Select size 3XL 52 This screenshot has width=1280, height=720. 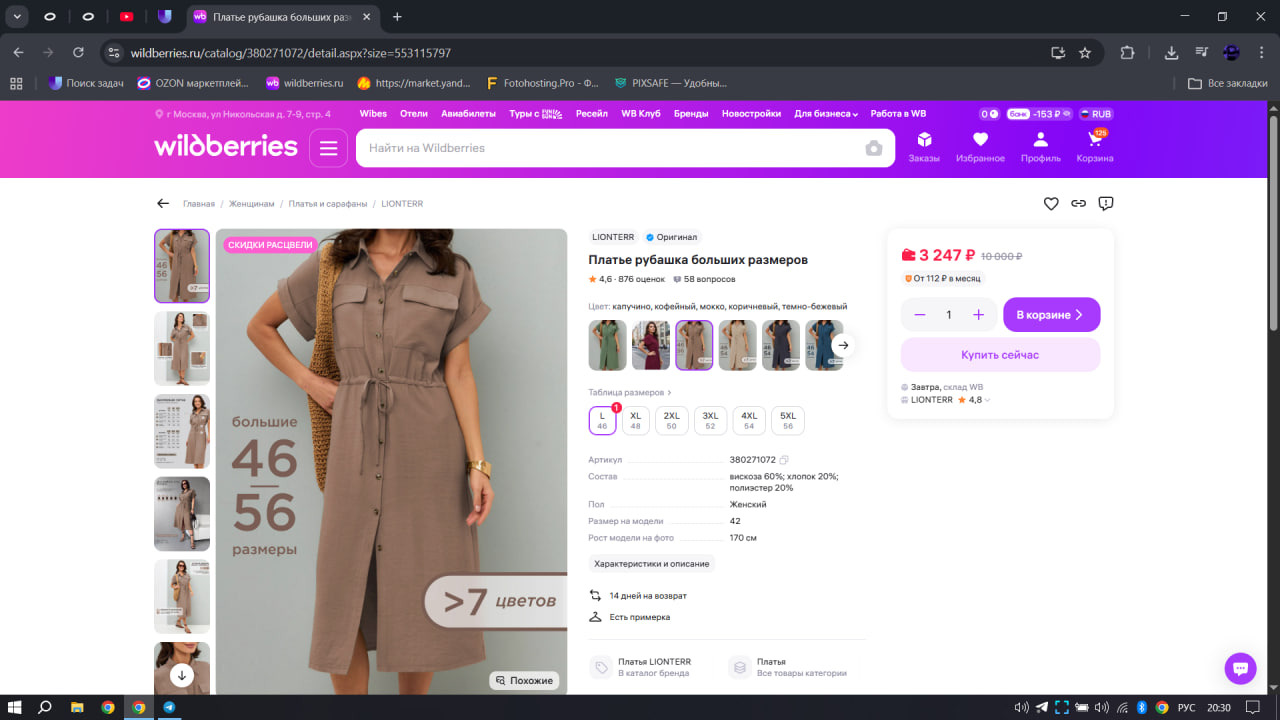(711, 421)
